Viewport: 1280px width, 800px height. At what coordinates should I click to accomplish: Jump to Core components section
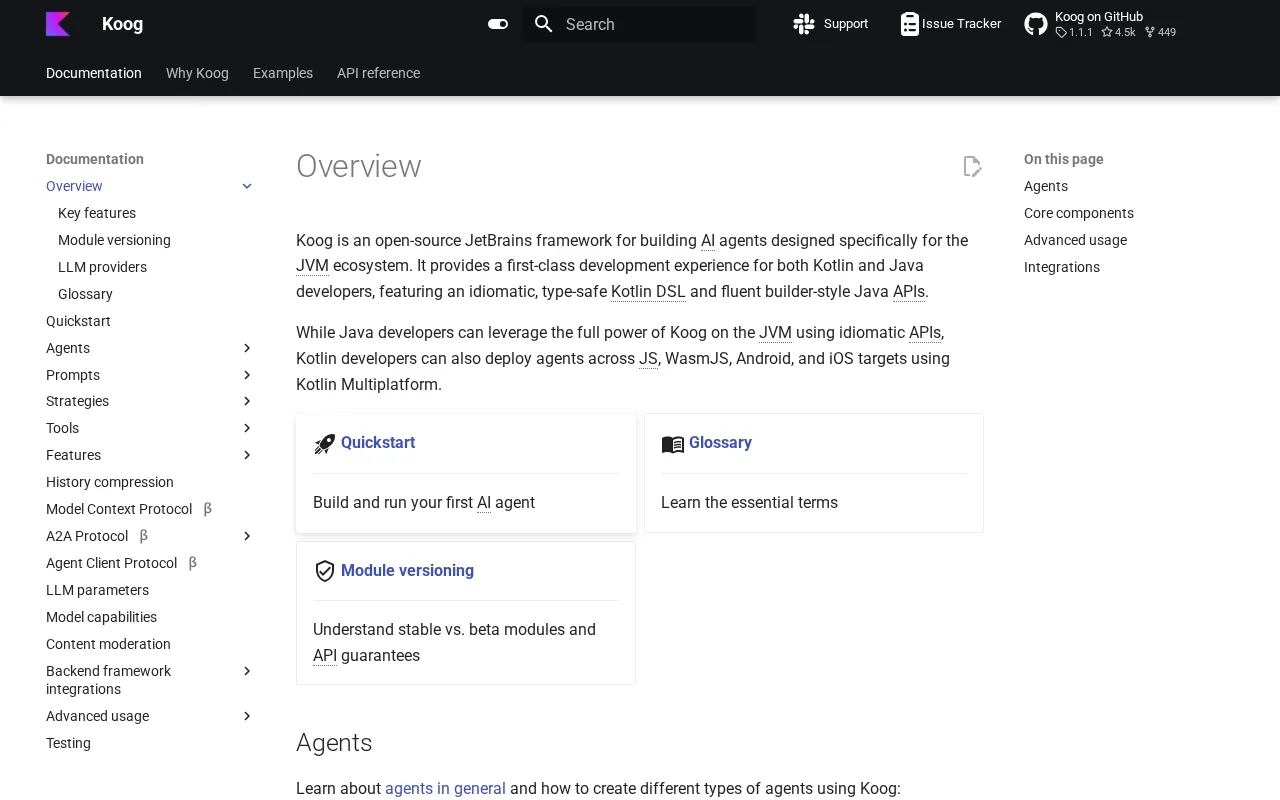[x=1079, y=213]
